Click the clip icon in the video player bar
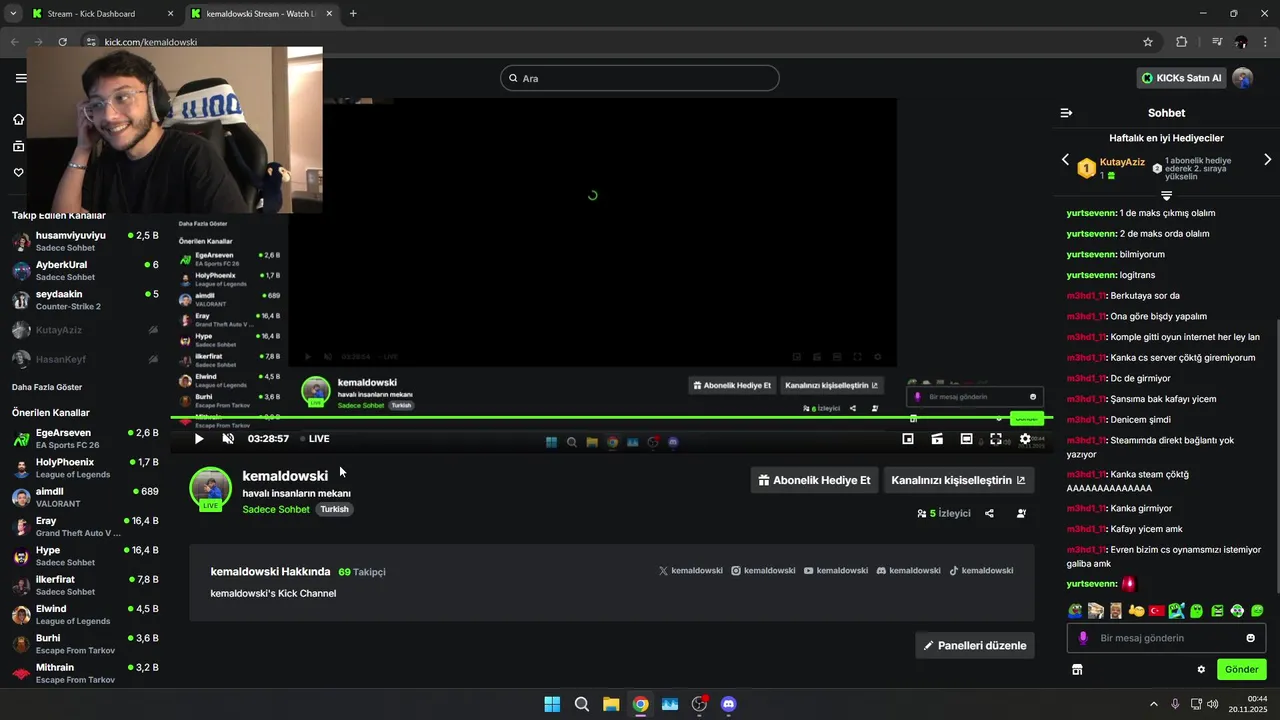The width and height of the screenshot is (1280, 720). [x=937, y=439]
